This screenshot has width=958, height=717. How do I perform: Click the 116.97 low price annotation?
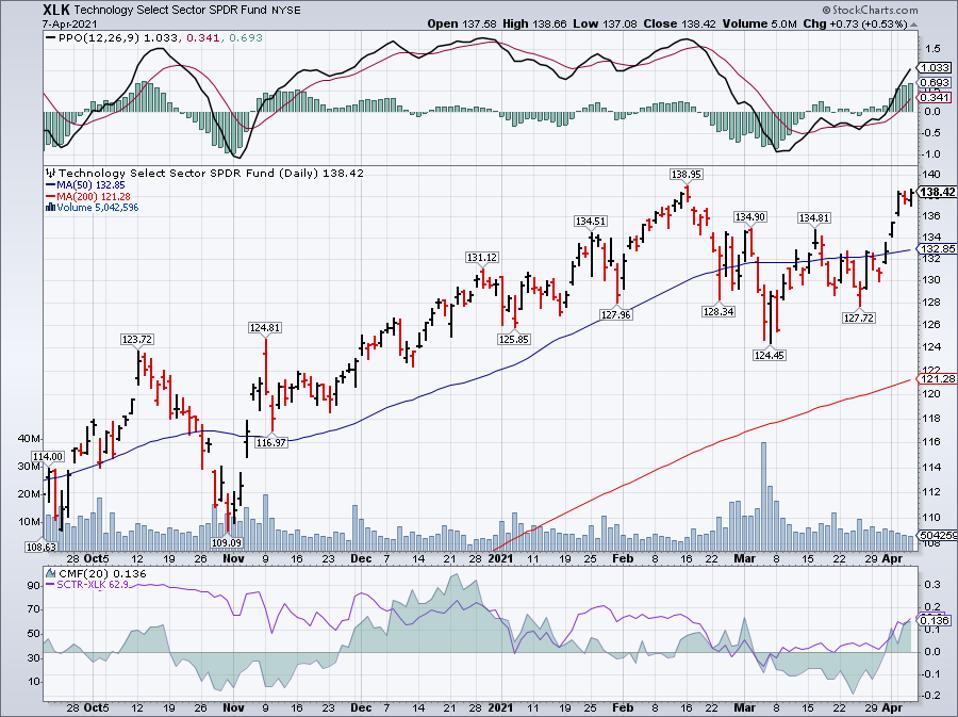point(271,443)
